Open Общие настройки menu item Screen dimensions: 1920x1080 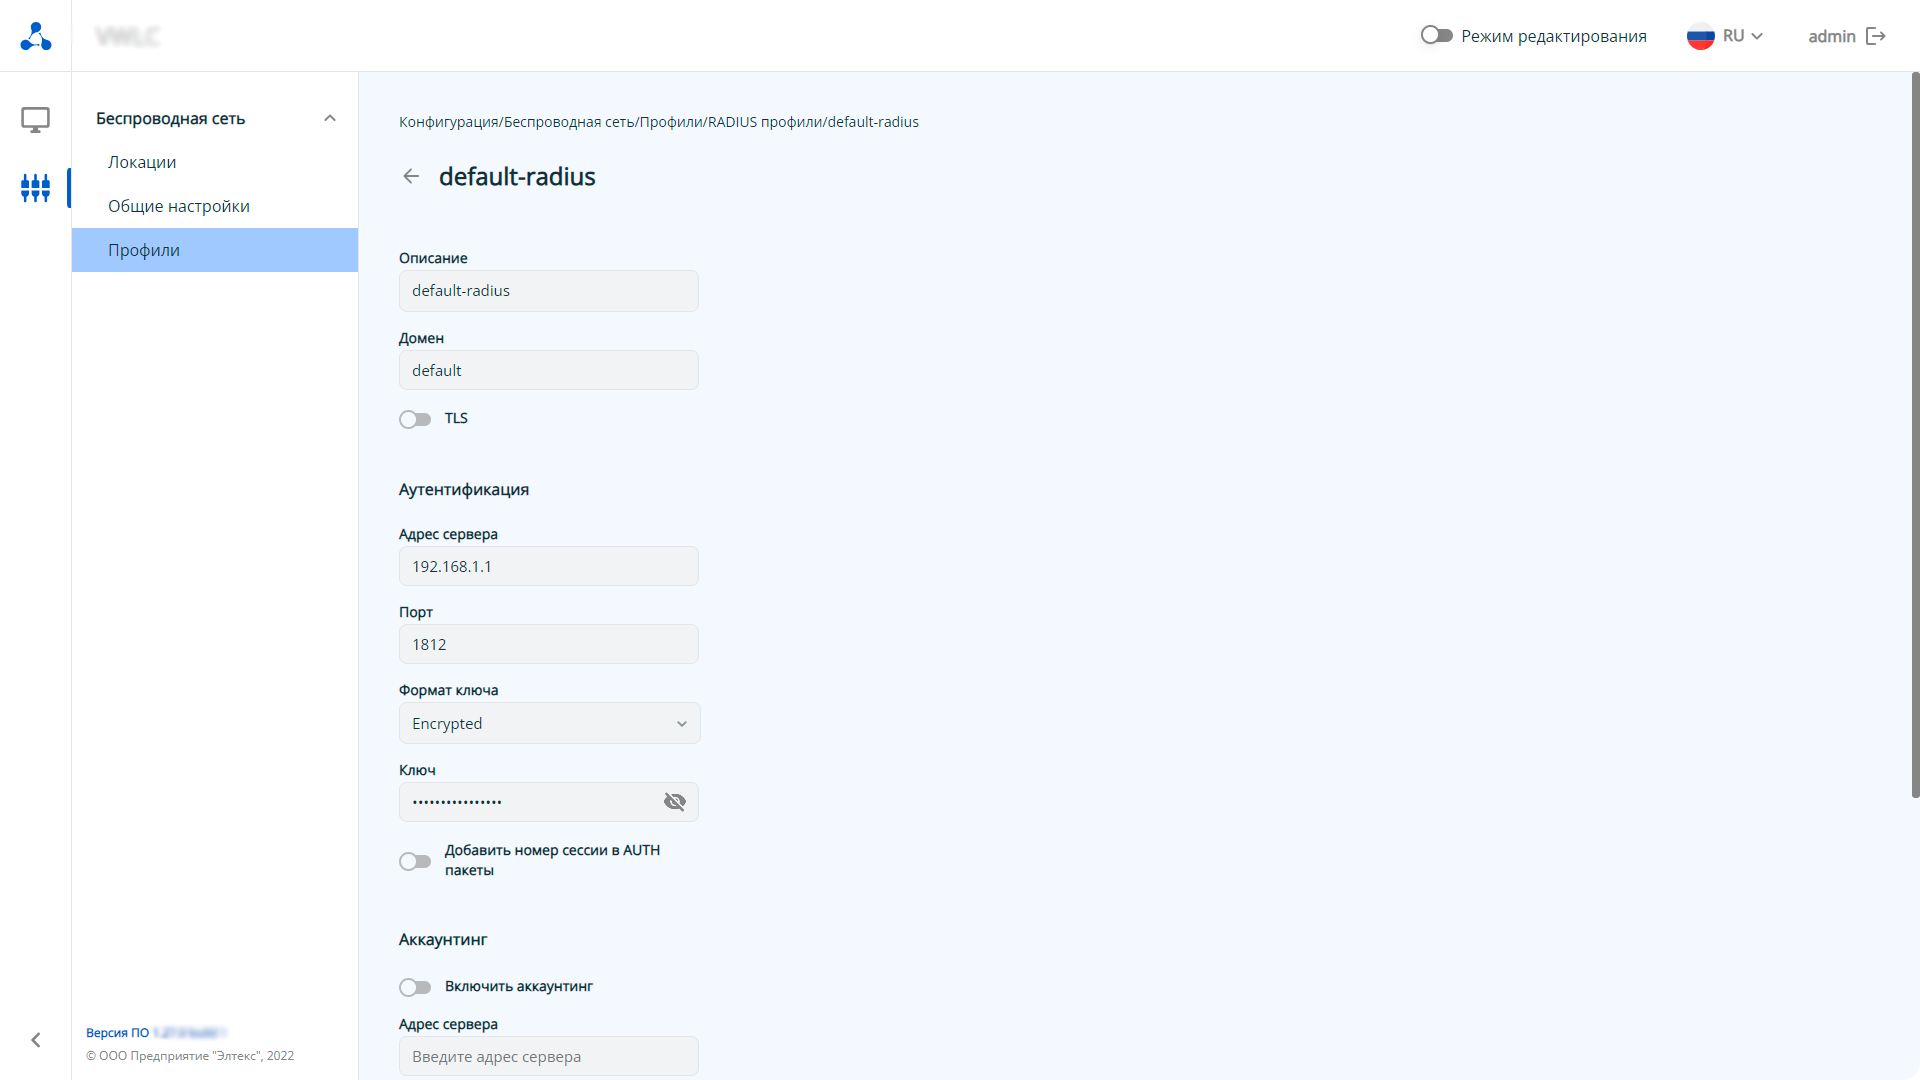coord(179,206)
